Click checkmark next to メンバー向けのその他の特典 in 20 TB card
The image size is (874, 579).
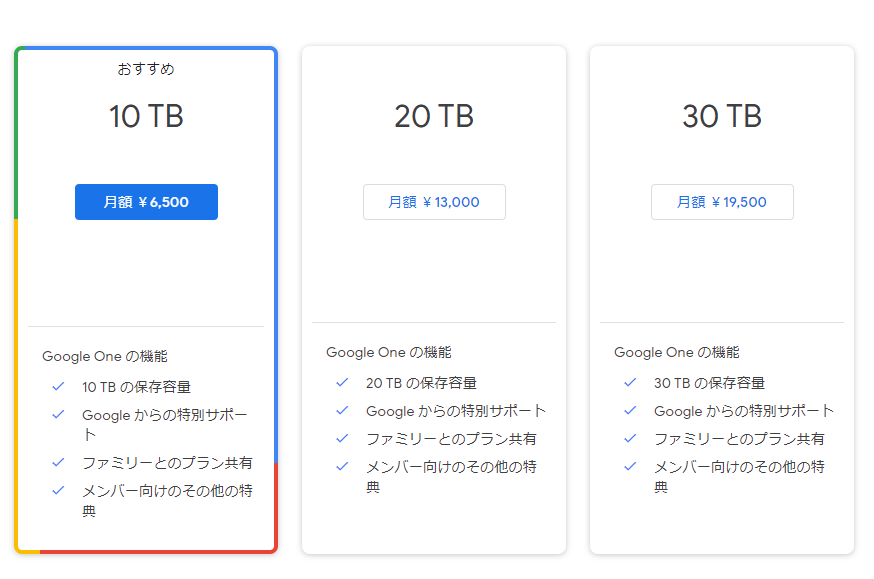[x=342, y=466]
